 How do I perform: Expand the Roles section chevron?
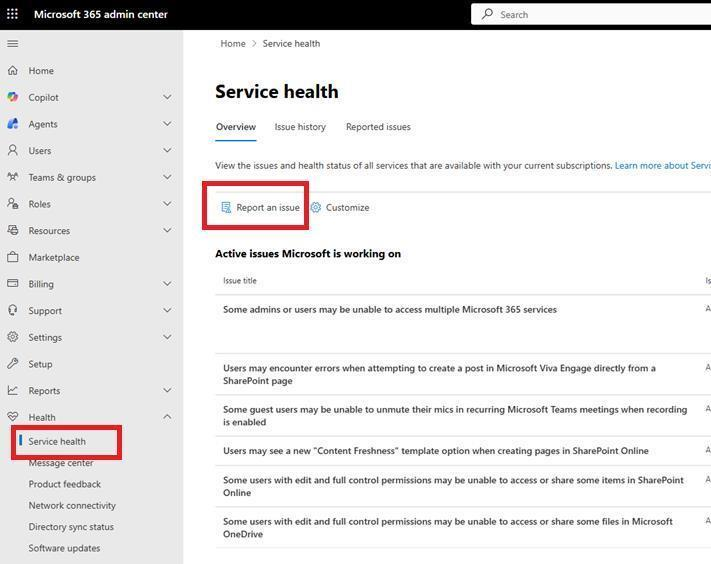pyautogui.click(x=167, y=204)
